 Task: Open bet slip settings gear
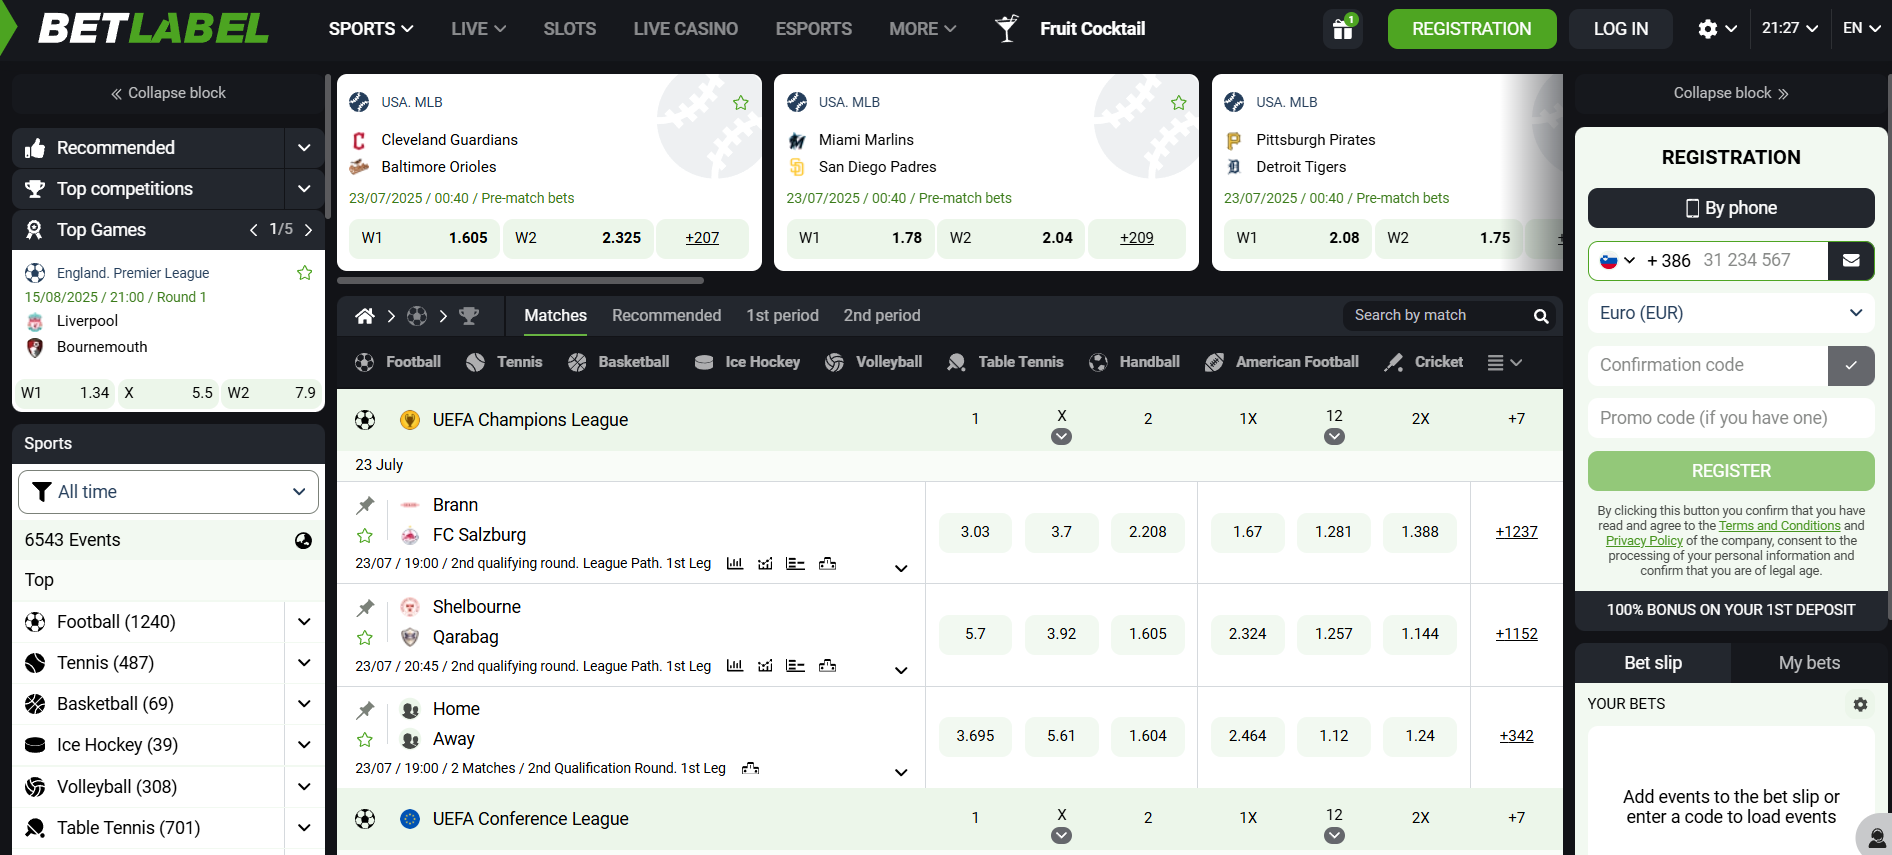pos(1860,704)
